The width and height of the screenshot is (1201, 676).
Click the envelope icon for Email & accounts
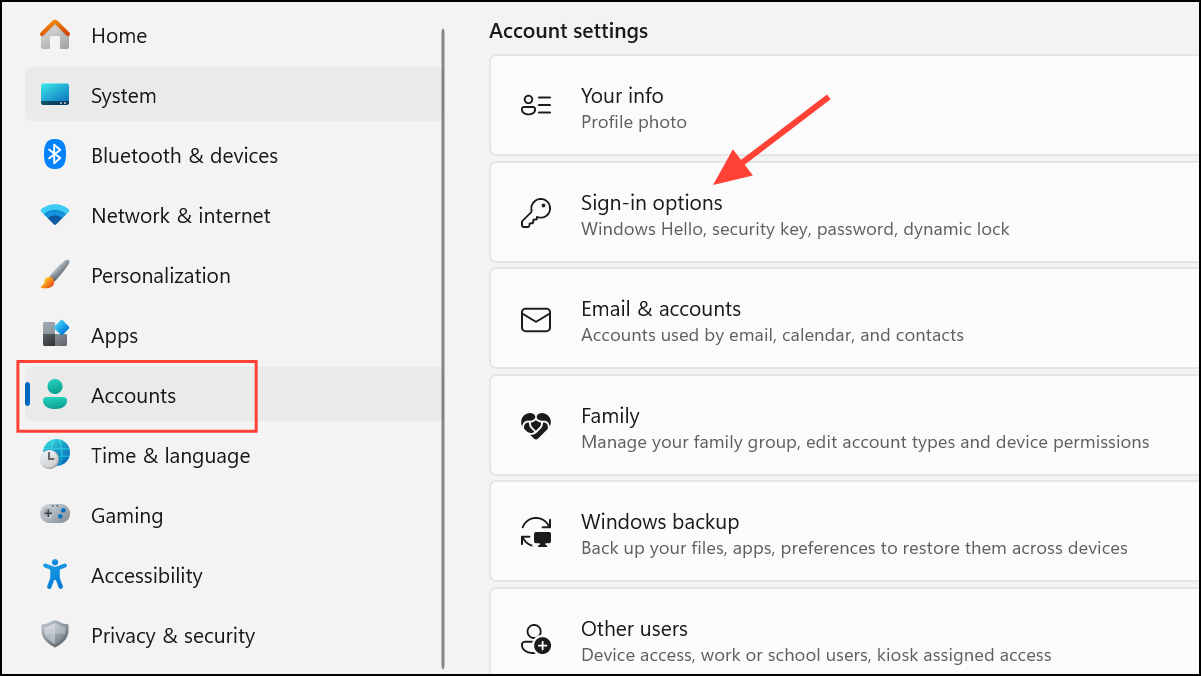coord(536,320)
